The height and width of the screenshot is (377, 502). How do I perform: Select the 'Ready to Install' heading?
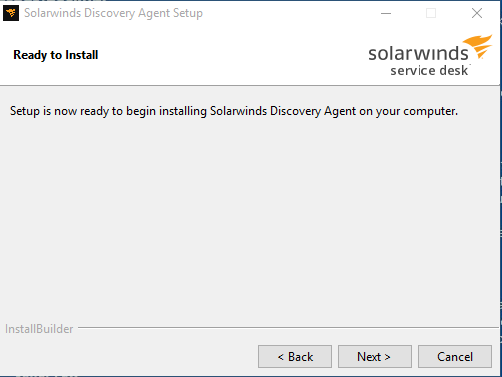(56, 55)
